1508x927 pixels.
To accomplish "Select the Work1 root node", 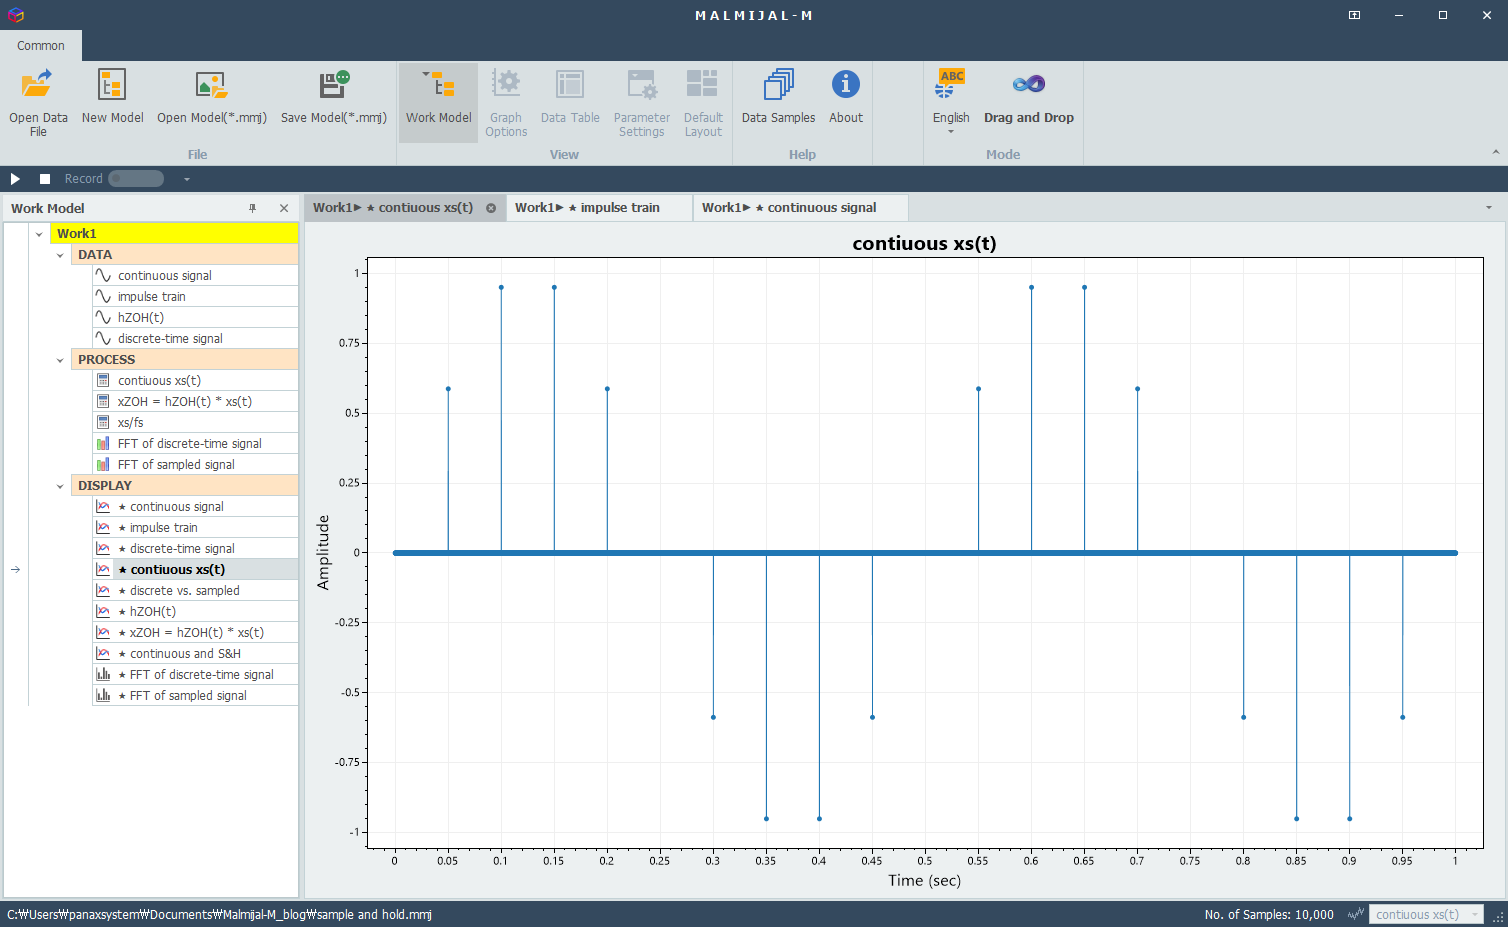I will (x=174, y=233).
